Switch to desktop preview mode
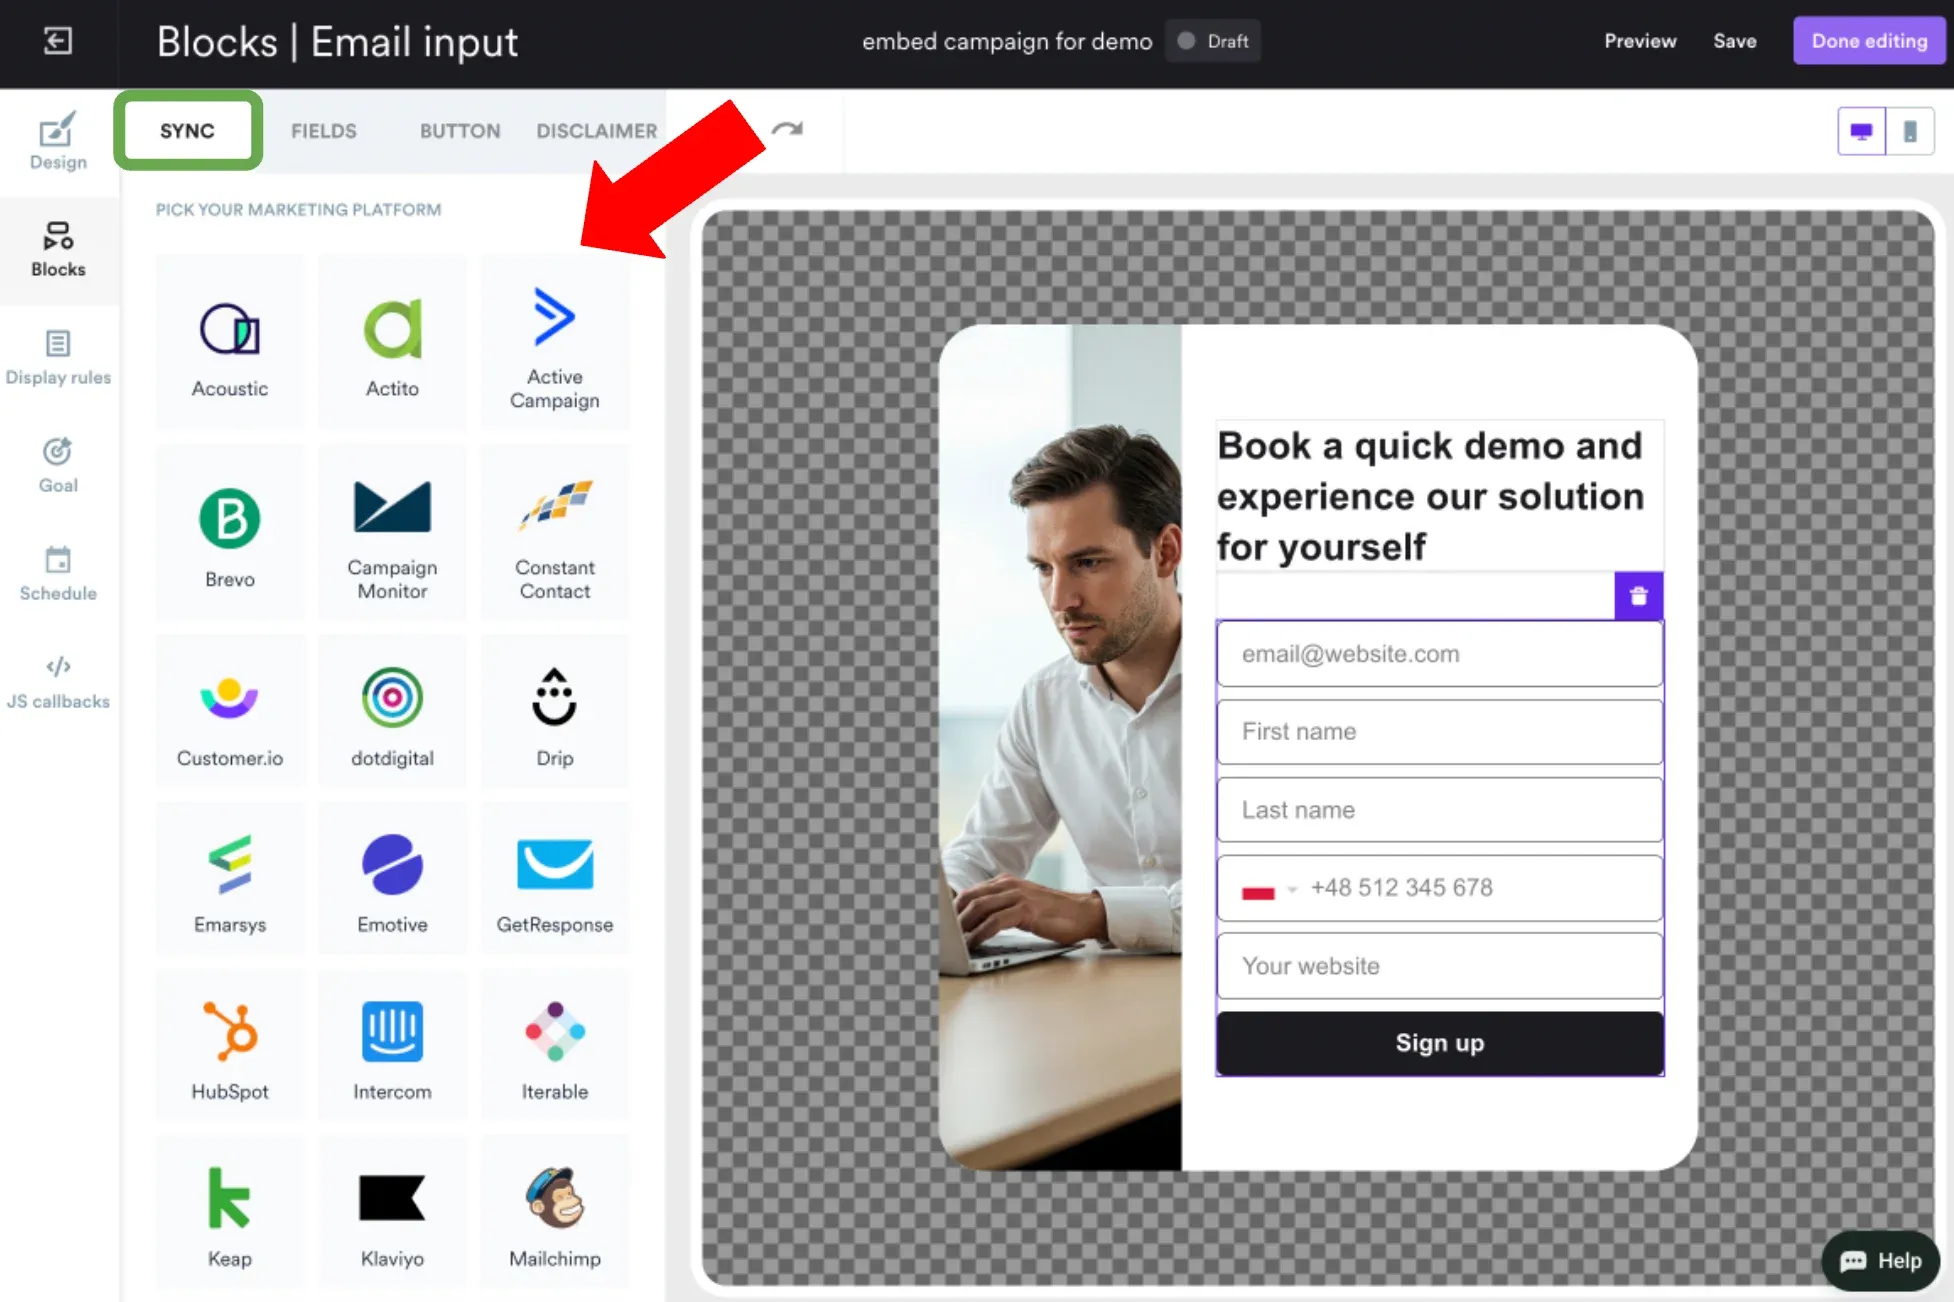The image size is (1954, 1302). click(x=1862, y=131)
